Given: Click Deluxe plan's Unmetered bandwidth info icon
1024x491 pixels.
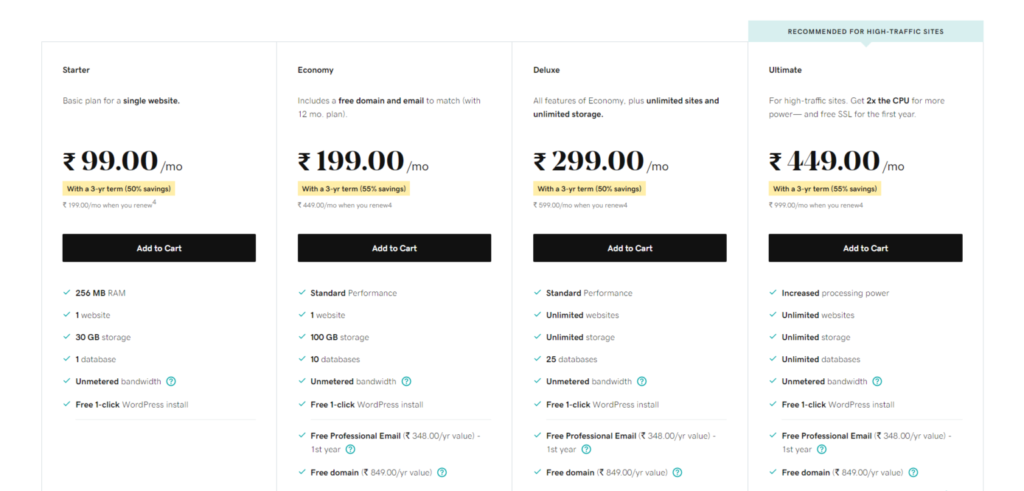Looking at the screenshot, I should coord(642,381).
